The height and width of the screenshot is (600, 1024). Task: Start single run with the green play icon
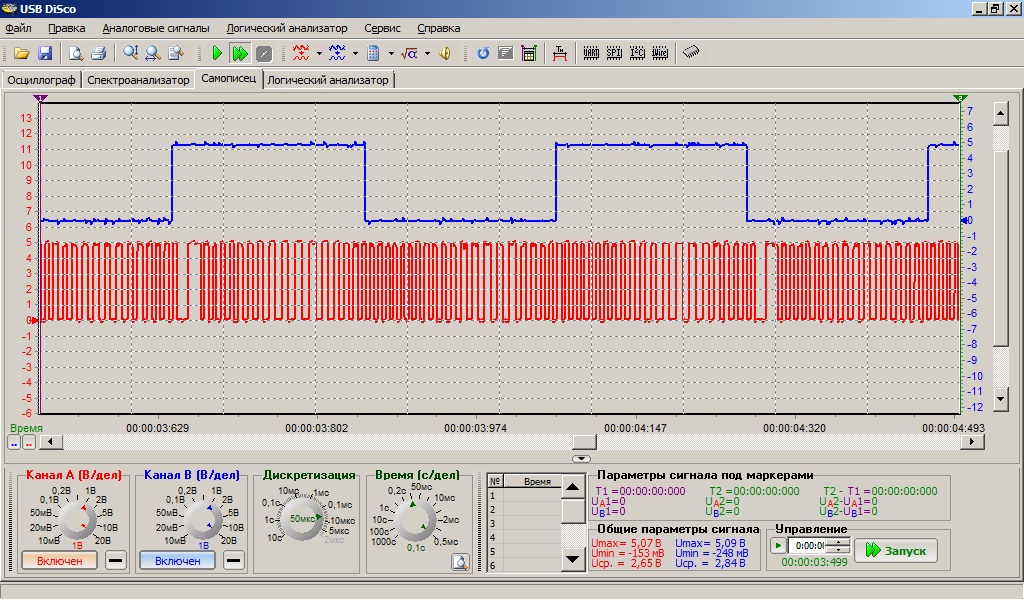[217, 54]
